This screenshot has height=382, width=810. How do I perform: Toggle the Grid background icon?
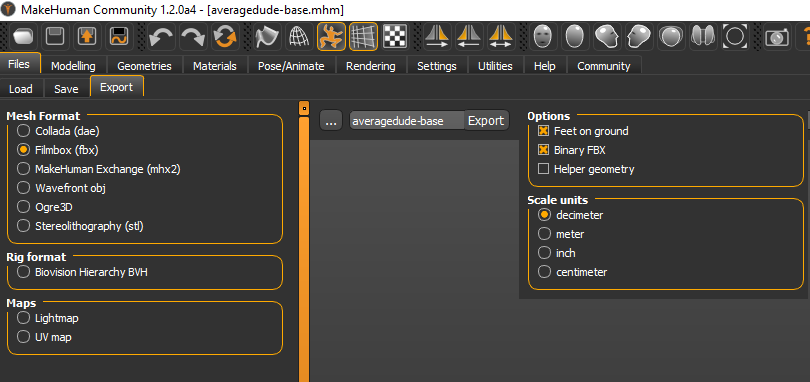[363, 37]
